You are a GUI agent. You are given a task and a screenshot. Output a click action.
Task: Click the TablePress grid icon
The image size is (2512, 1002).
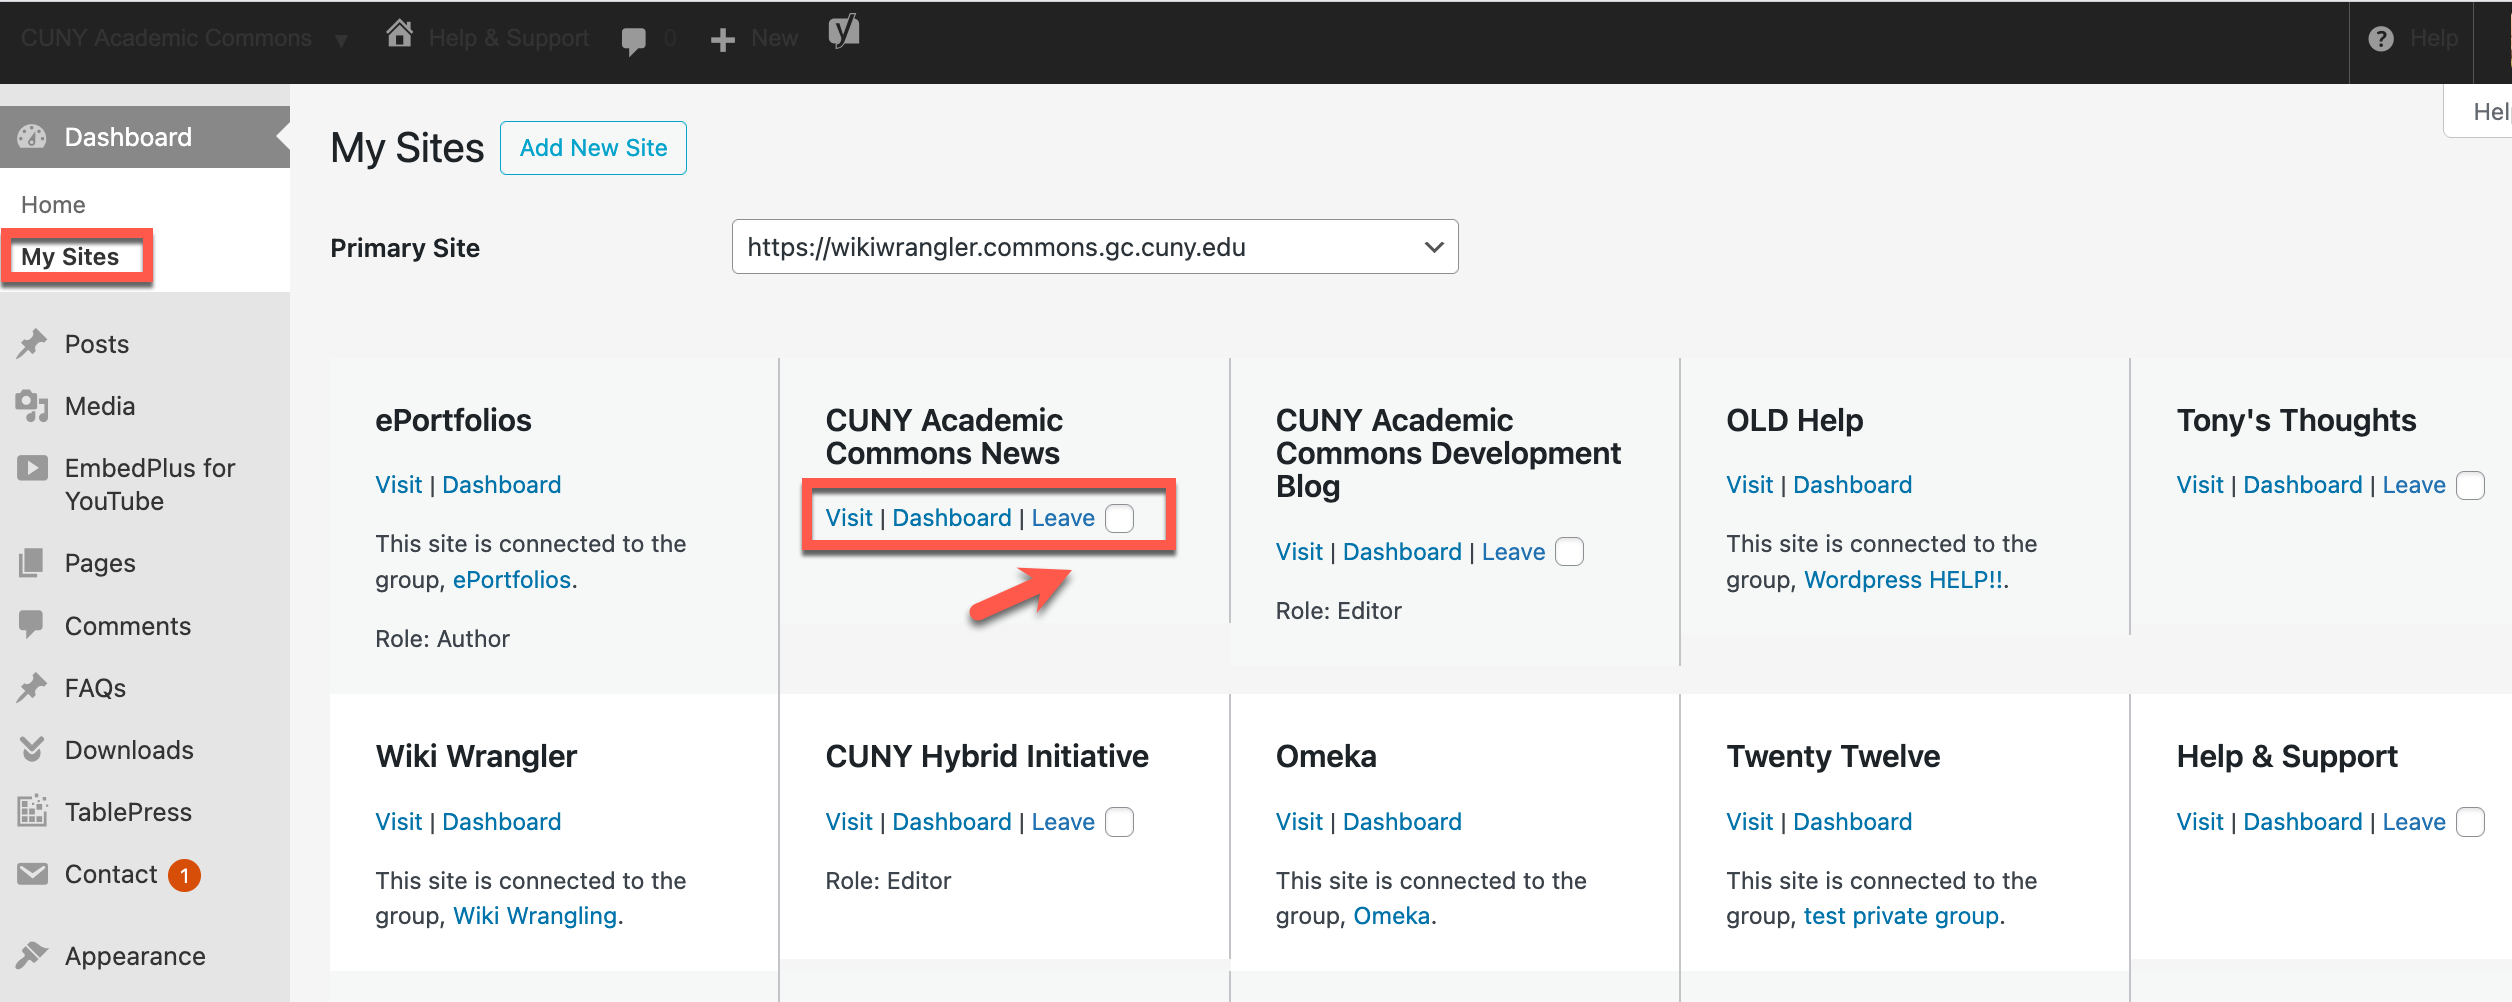point(32,811)
